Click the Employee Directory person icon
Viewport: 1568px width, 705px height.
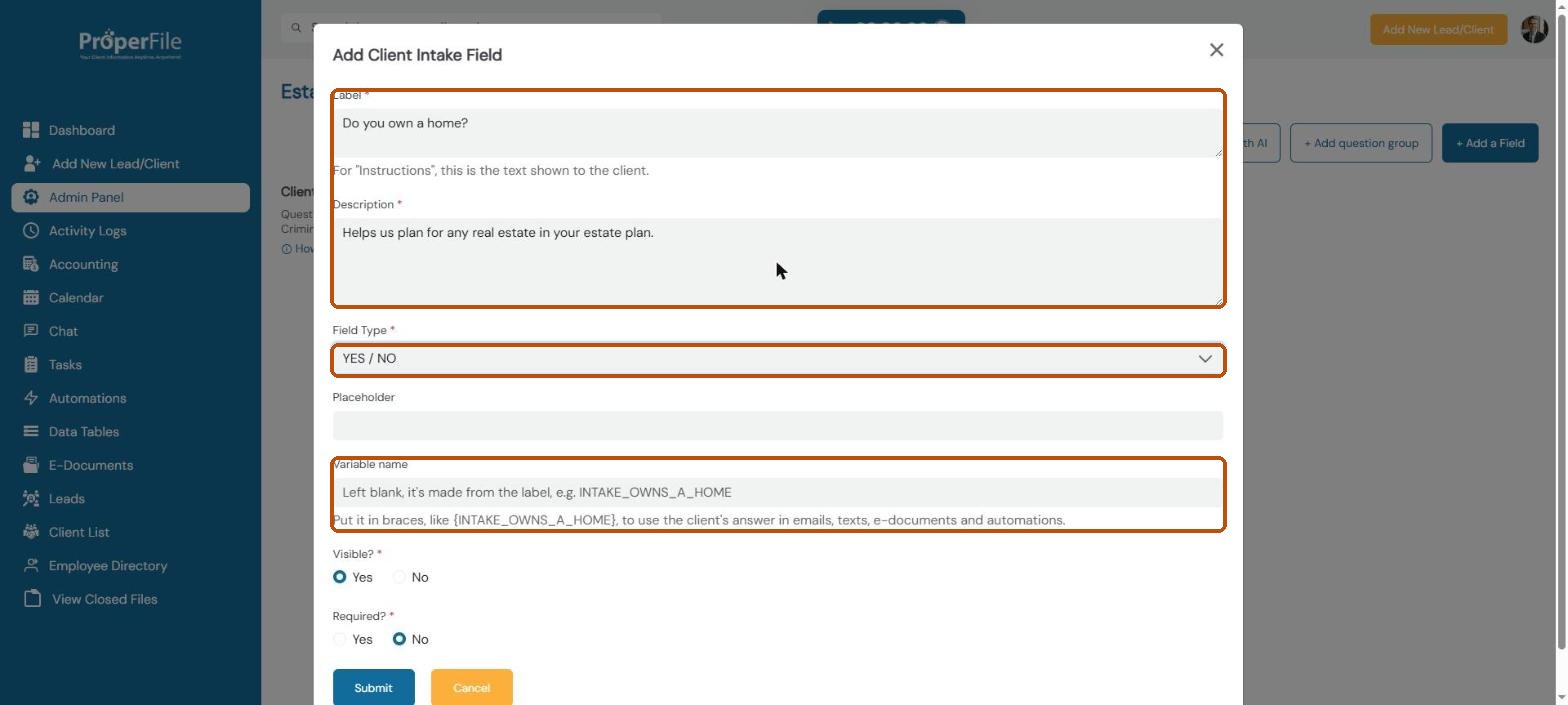click(31, 566)
